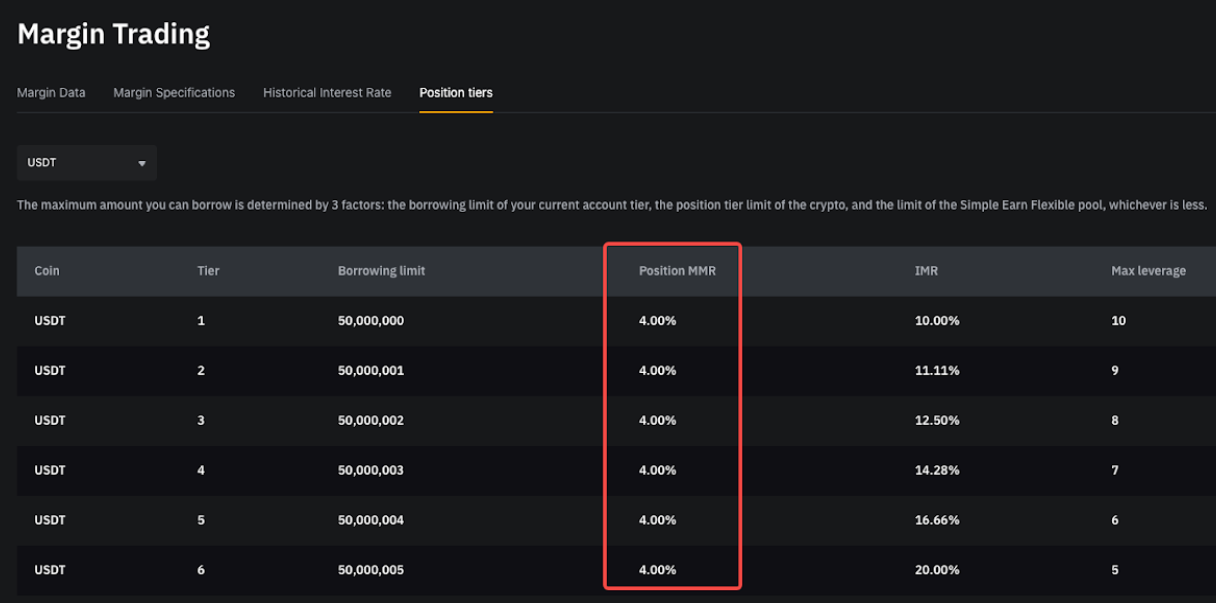Click the Borrowing limit column header
The image size is (1216, 603).
tap(381, 271)
